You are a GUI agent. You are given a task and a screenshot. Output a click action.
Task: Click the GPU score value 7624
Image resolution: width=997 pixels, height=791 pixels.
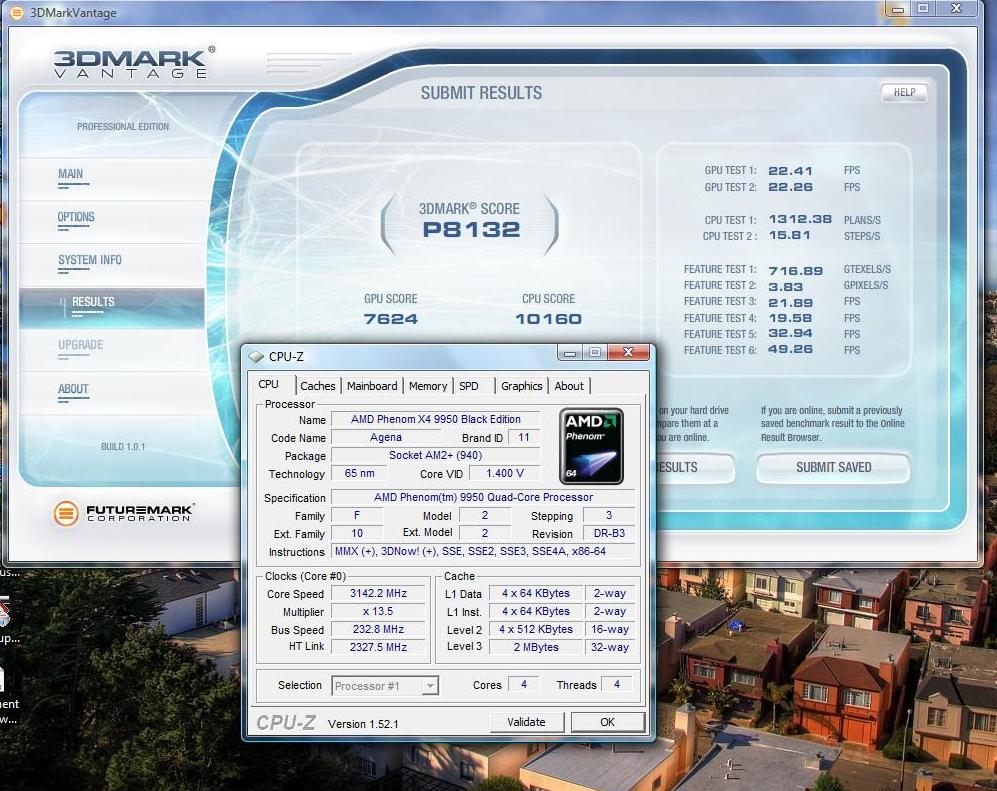tap(390, 319)
